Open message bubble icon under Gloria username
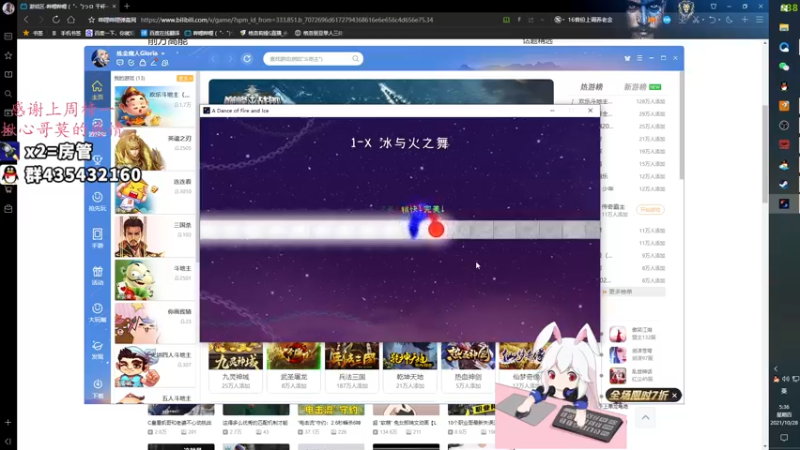Image resolution: width=800 pixels, height=450 pixels. click(120, 63)
